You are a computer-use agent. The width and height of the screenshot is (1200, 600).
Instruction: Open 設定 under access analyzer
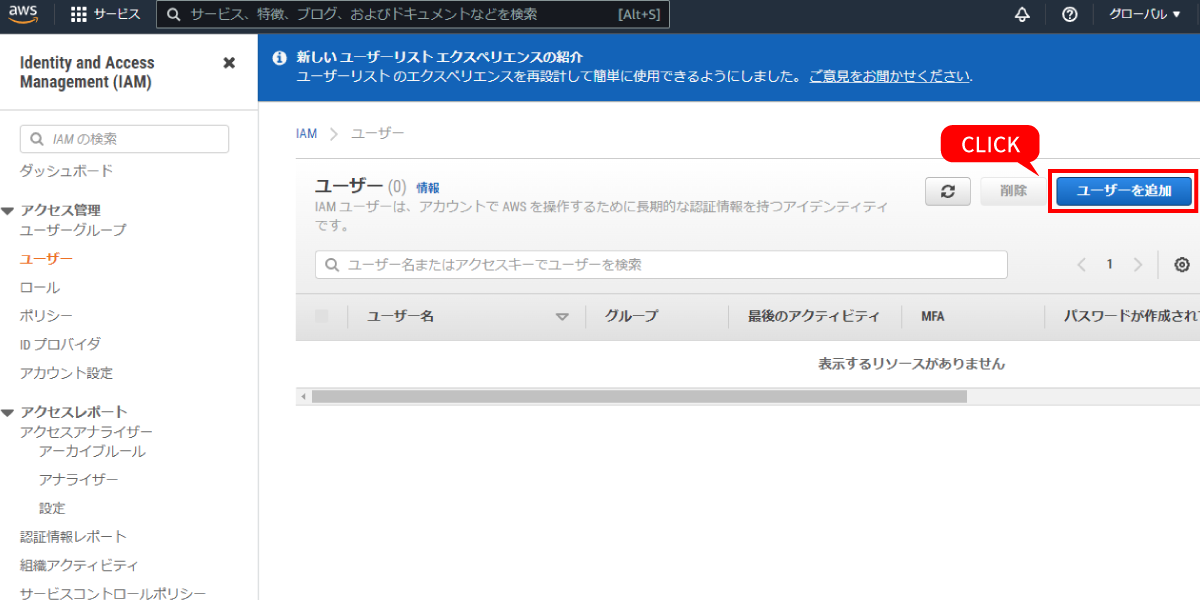(x=52, y=508)
